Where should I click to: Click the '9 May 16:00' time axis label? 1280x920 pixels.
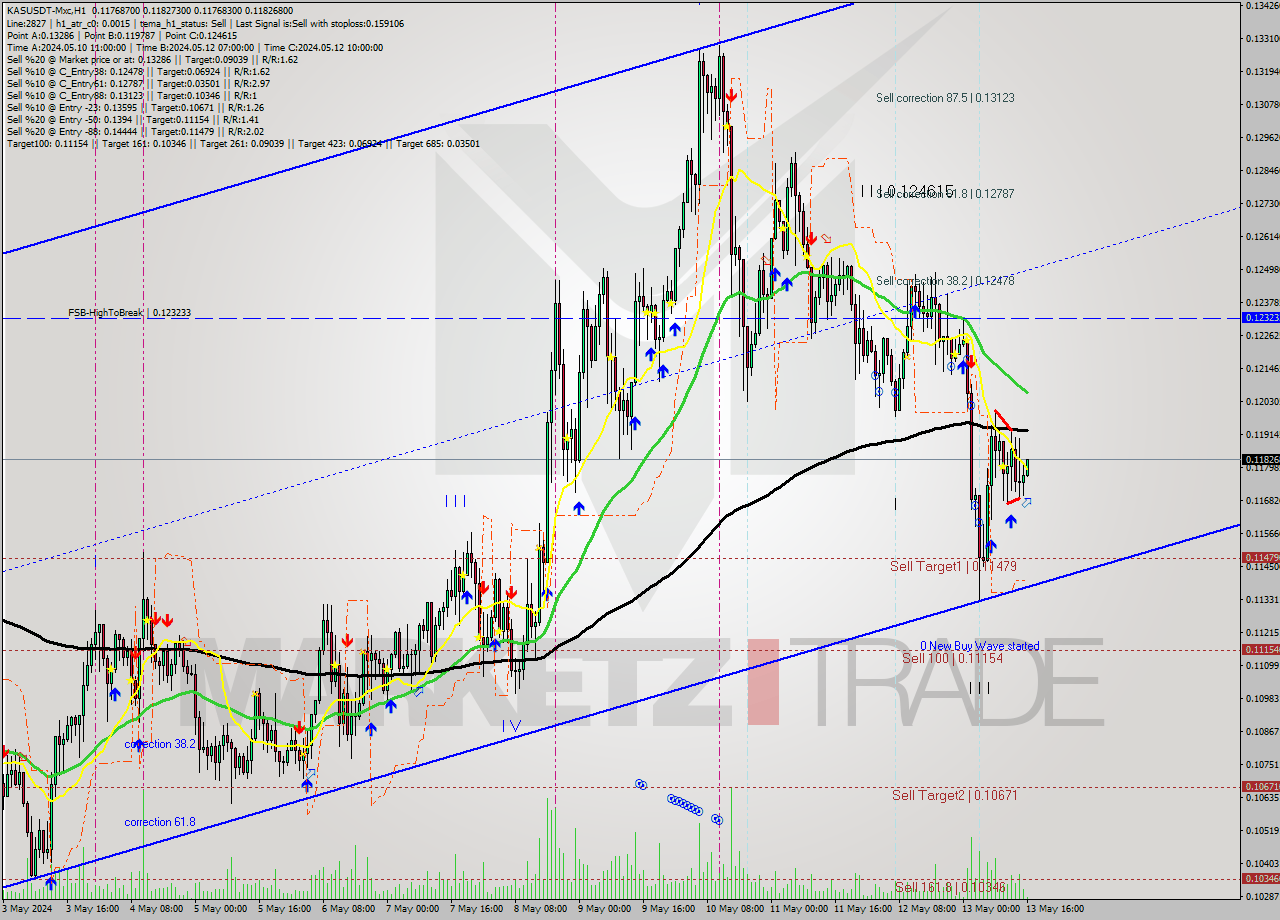point(669,909)
